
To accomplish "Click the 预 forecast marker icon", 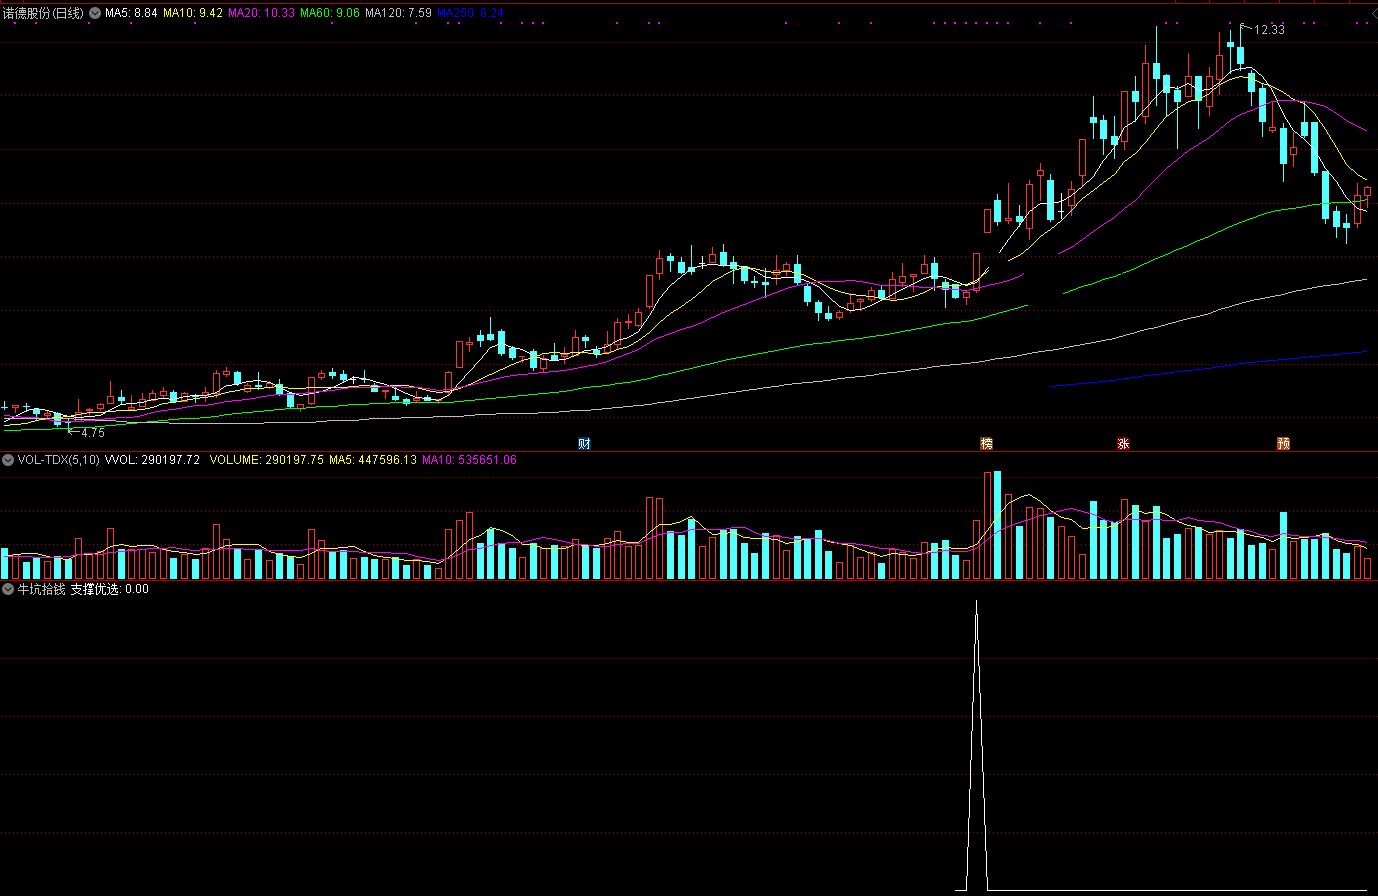I will pyautogui.click(x=1283, y=443).
